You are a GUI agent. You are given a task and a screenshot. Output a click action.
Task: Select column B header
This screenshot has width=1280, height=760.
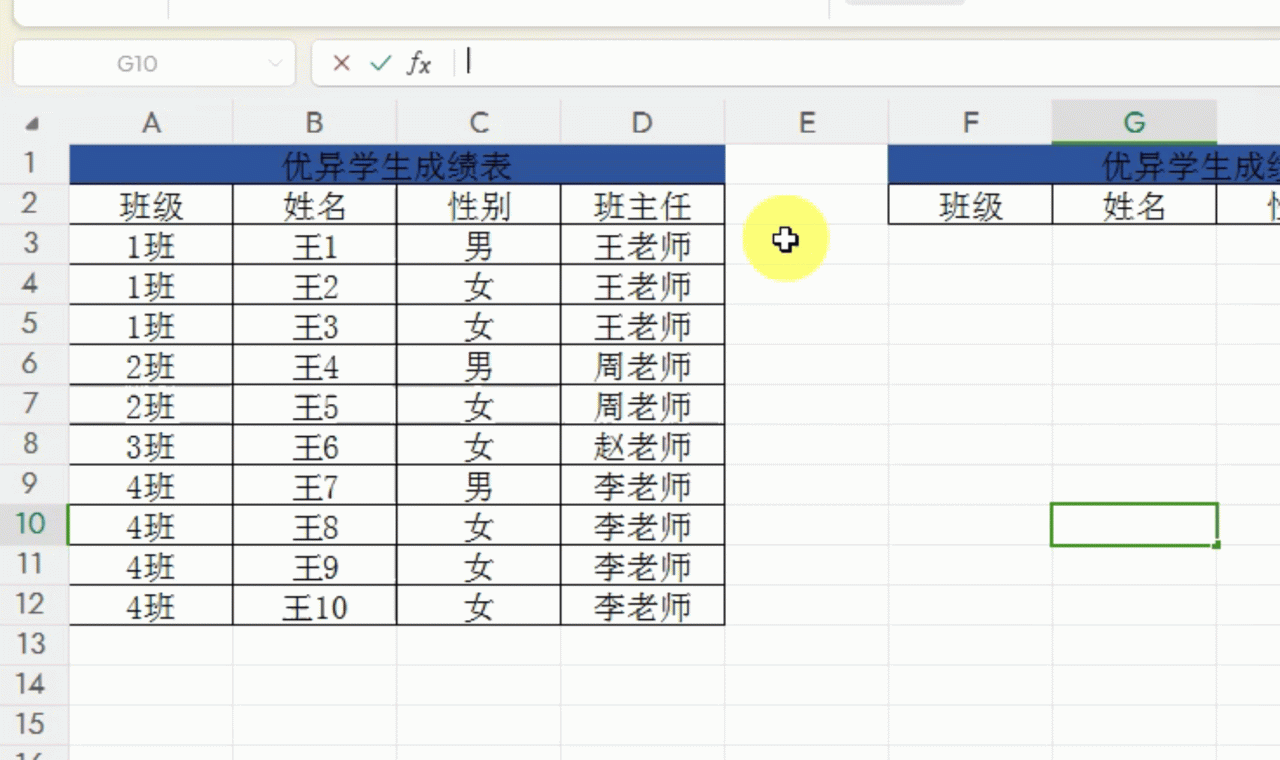315,122
